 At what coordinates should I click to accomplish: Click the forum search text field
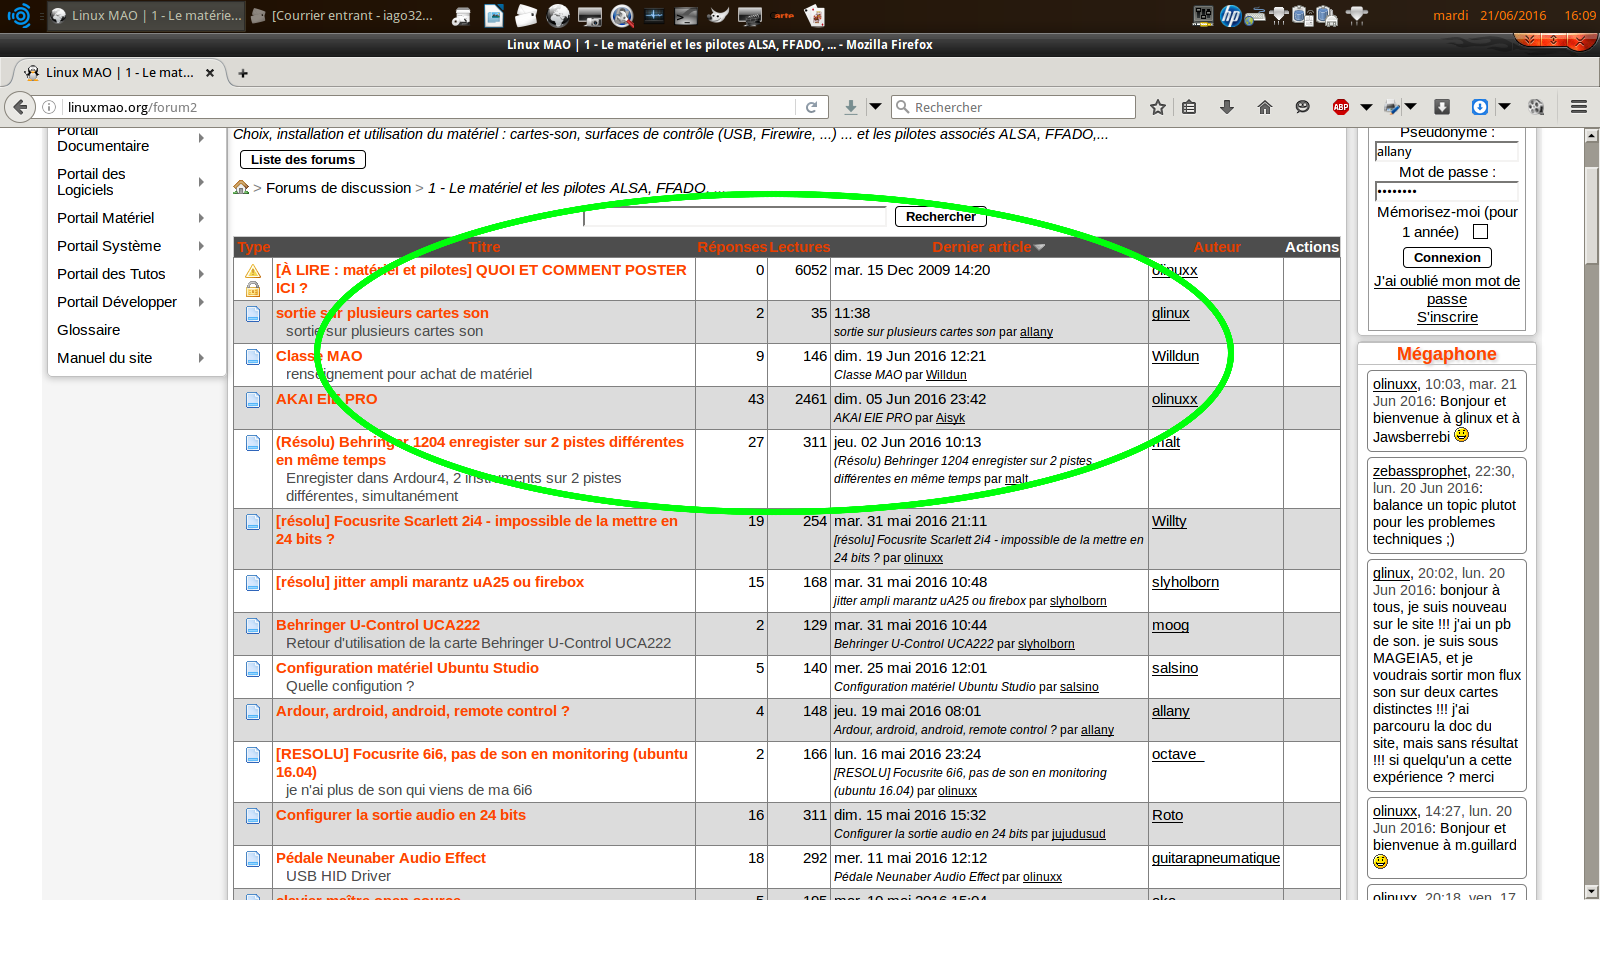(x=735, y=217)
